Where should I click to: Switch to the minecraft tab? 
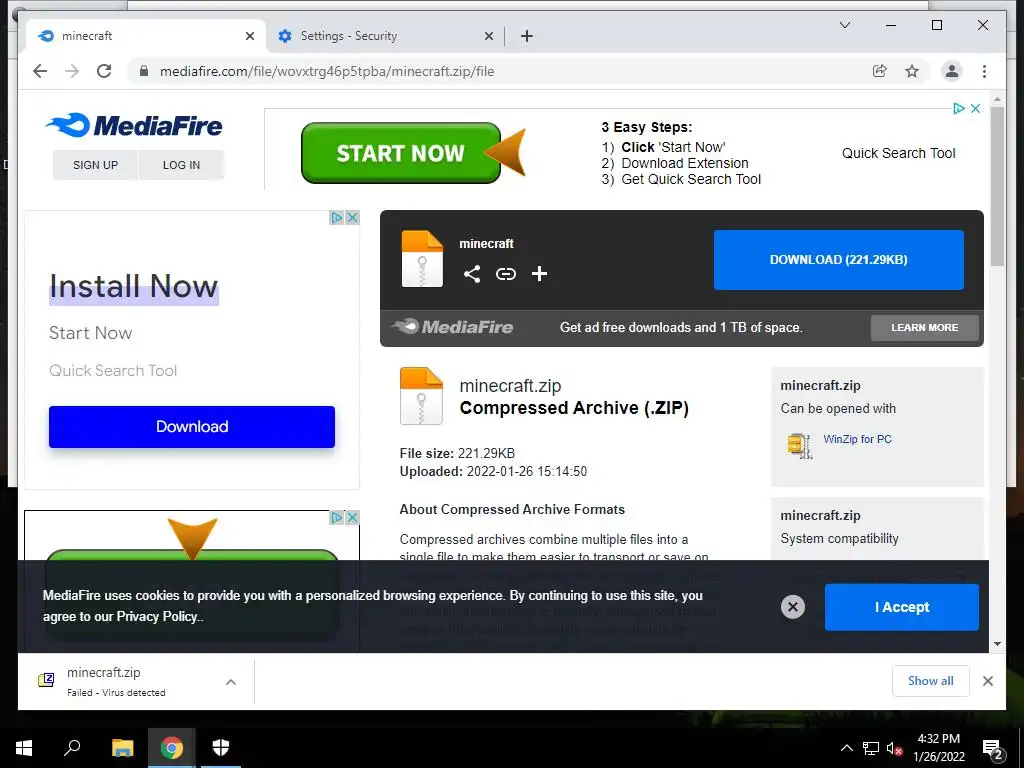click(146, 36)
